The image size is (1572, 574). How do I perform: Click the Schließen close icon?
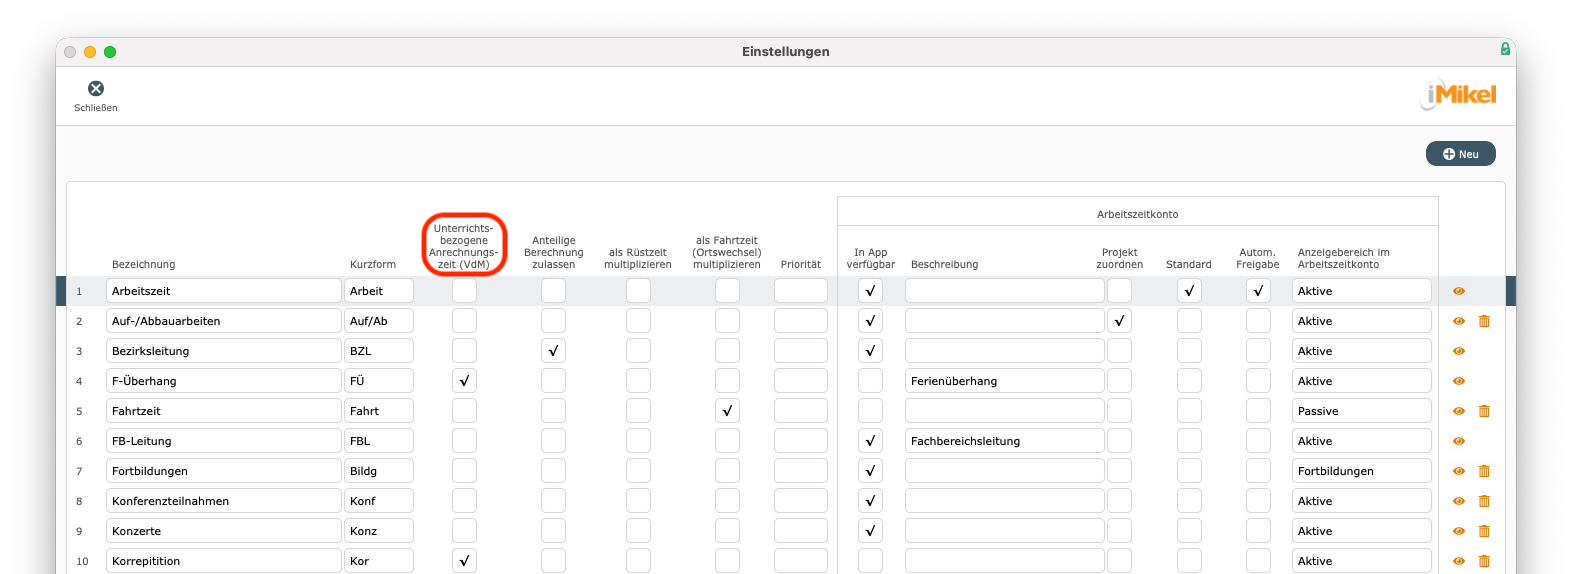96,89
